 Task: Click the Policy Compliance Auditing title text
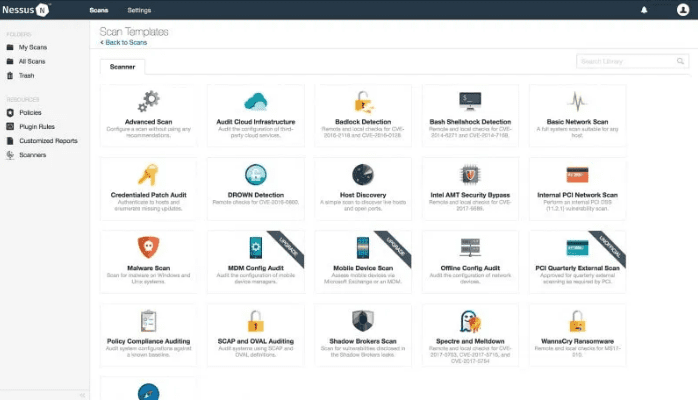(148, 341)
